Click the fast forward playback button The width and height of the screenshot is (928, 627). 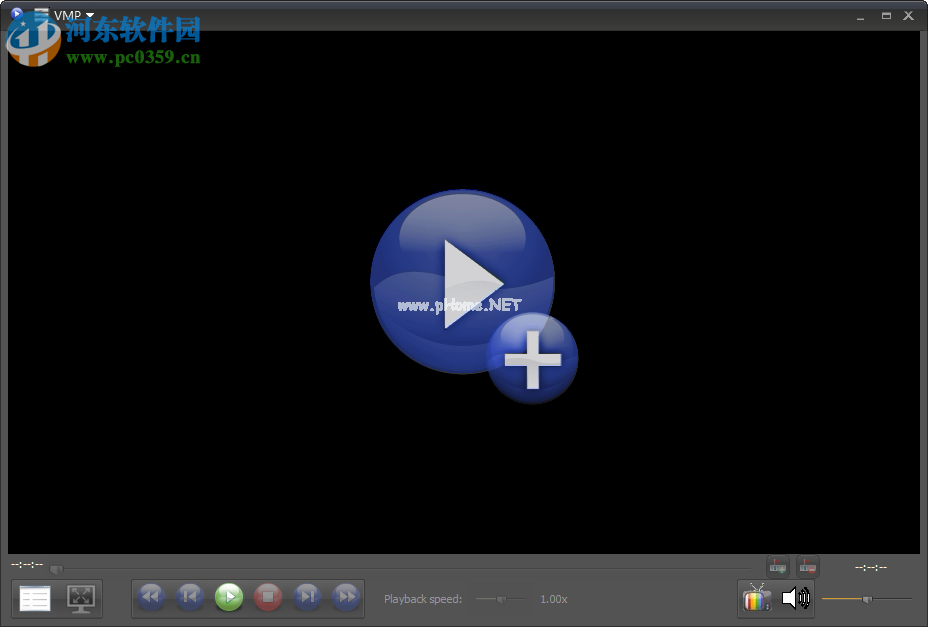point(345,596)
